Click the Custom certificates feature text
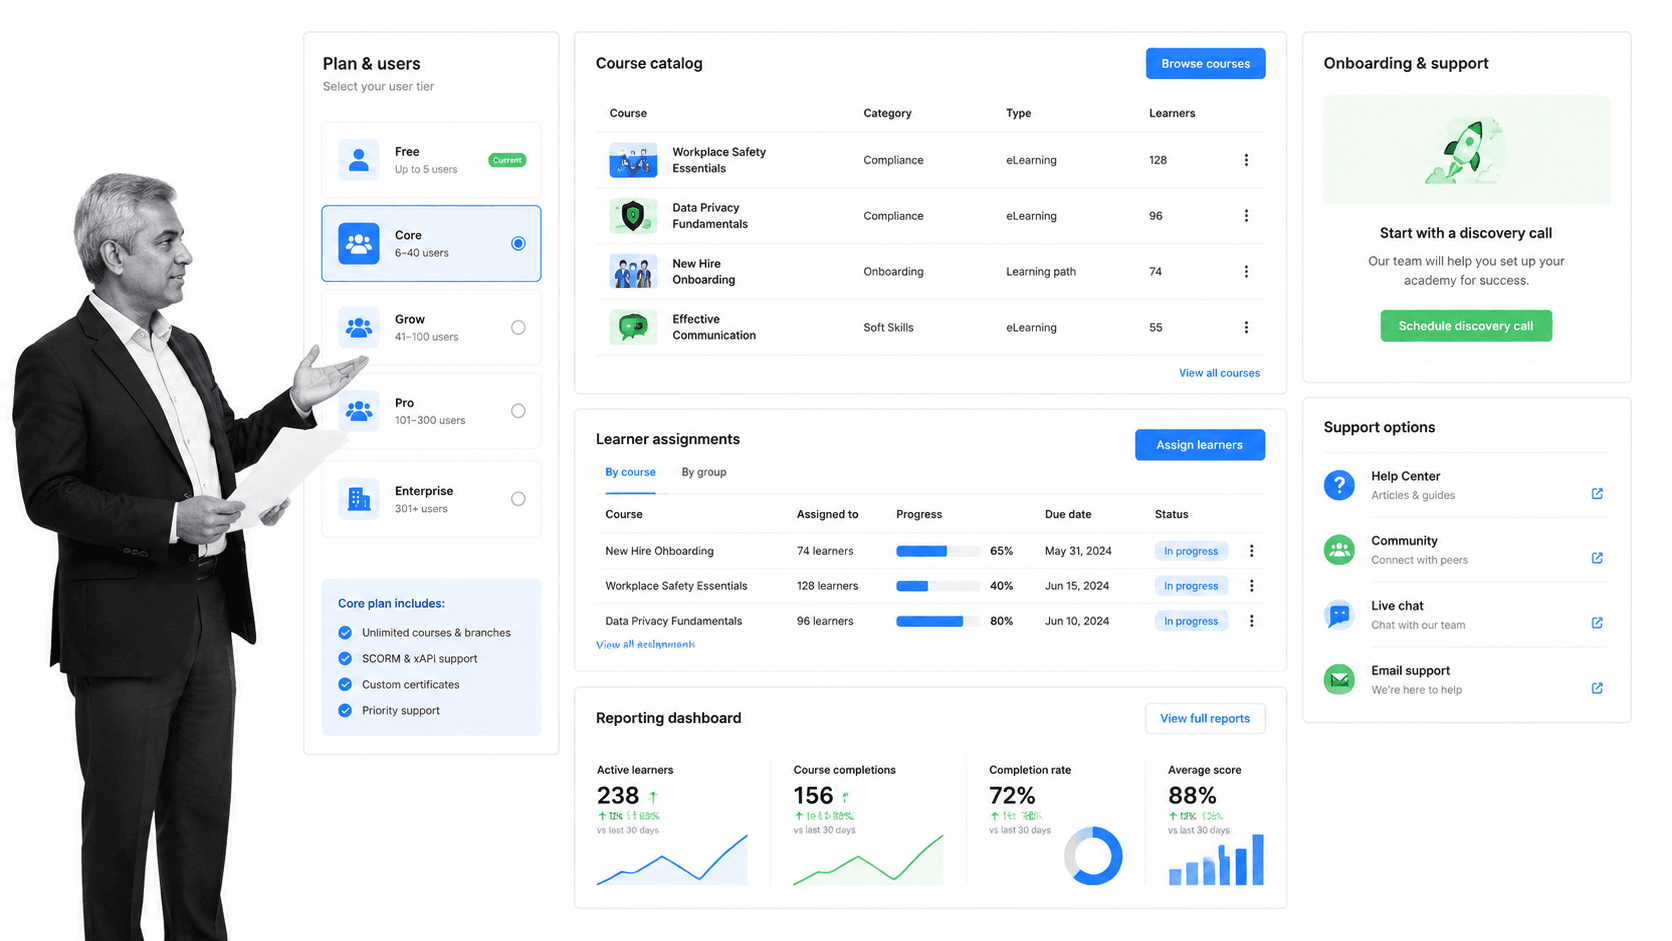Image resolution: width=1672 pixels, height=941 pixels. (411, 684)
